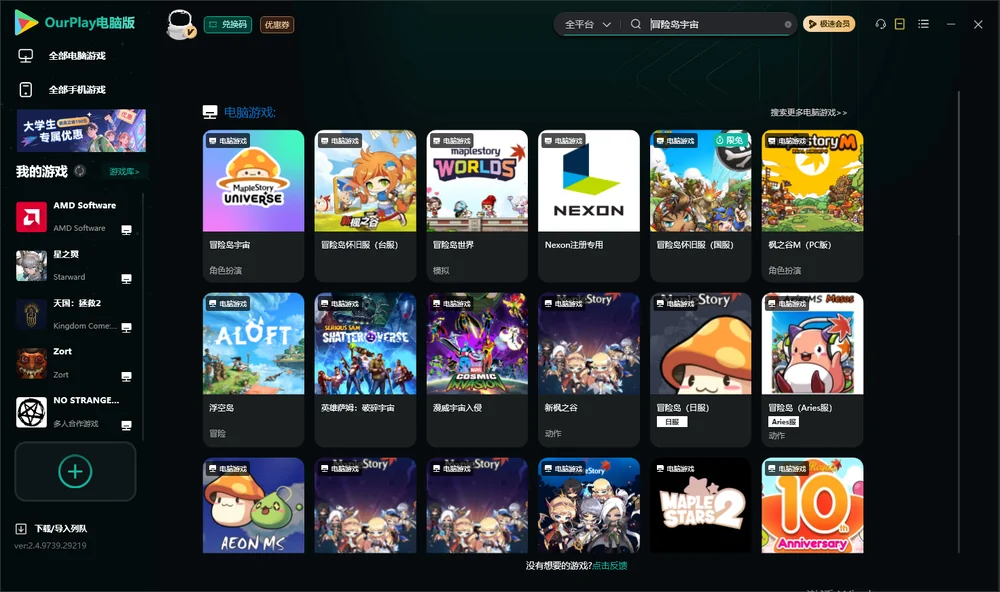Image resolution: width=1000 pixels, height=592 pixels.
Task: Clear the search box text
Action: (788, 25)
